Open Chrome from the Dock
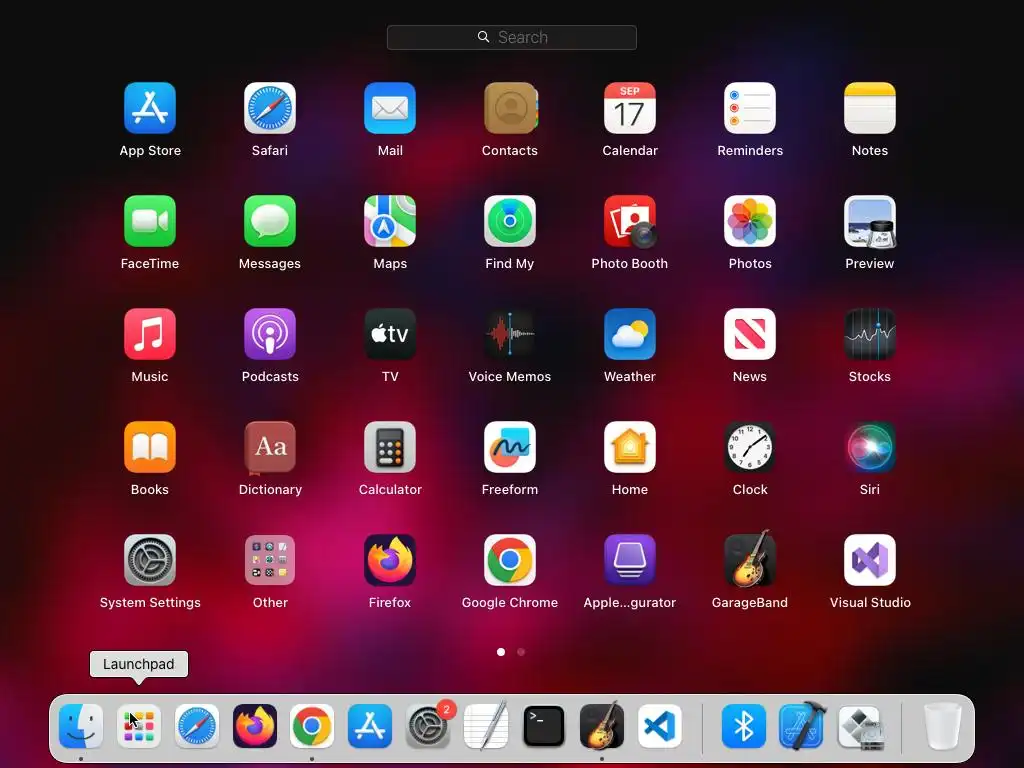Viewport: 1024px width, 768px height. coord(312,726)
